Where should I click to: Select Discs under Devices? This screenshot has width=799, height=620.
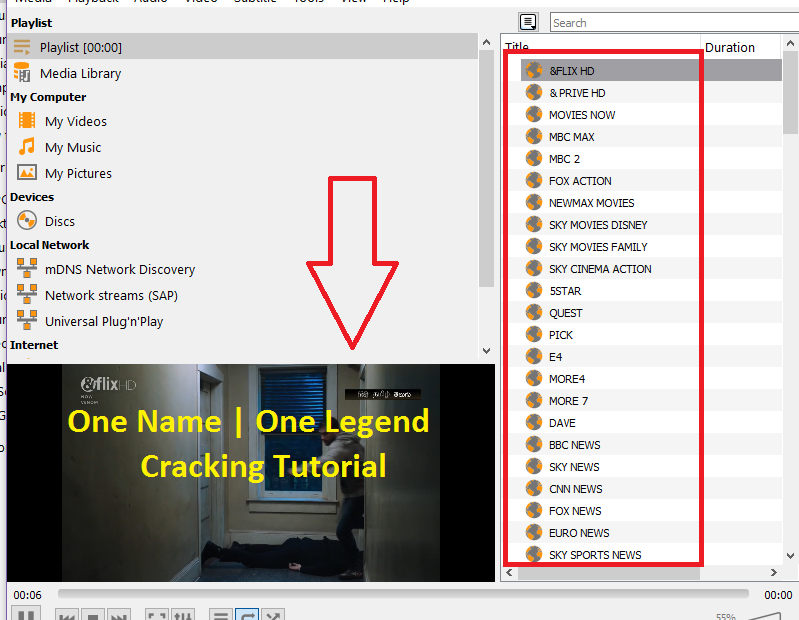point(60,221)
